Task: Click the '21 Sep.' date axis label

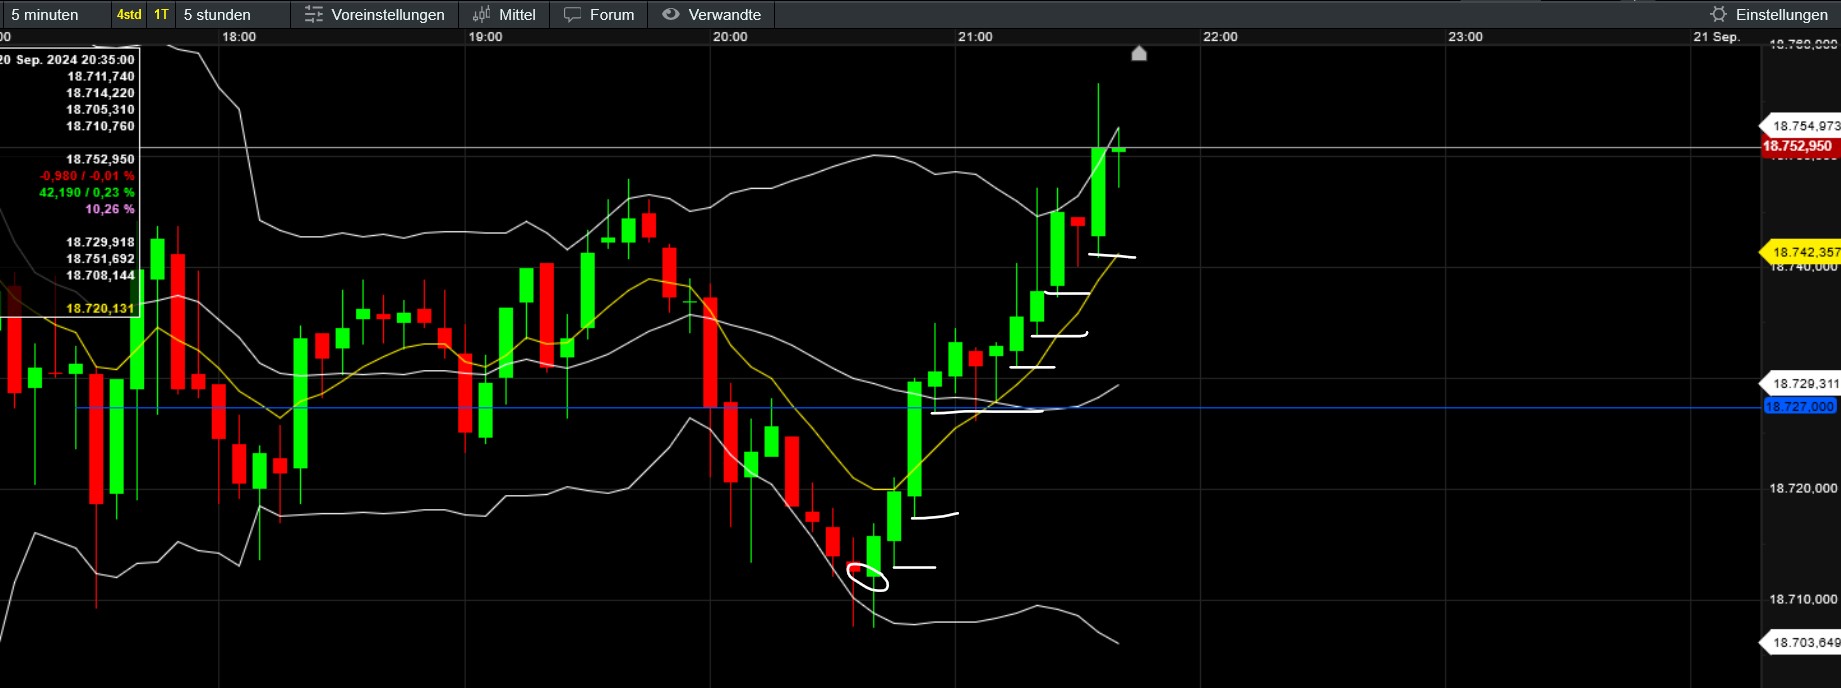Action: [x=1716, y=37]
